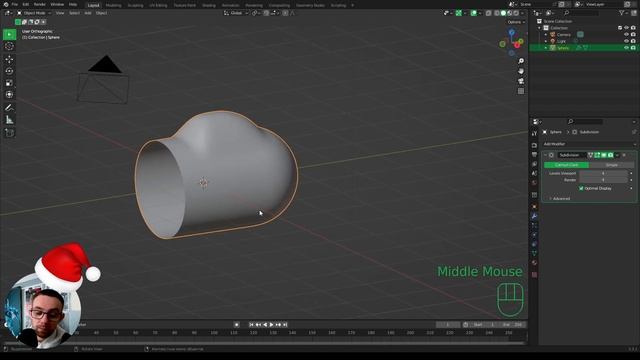Select the Scale tool

[x=9, y=83]
